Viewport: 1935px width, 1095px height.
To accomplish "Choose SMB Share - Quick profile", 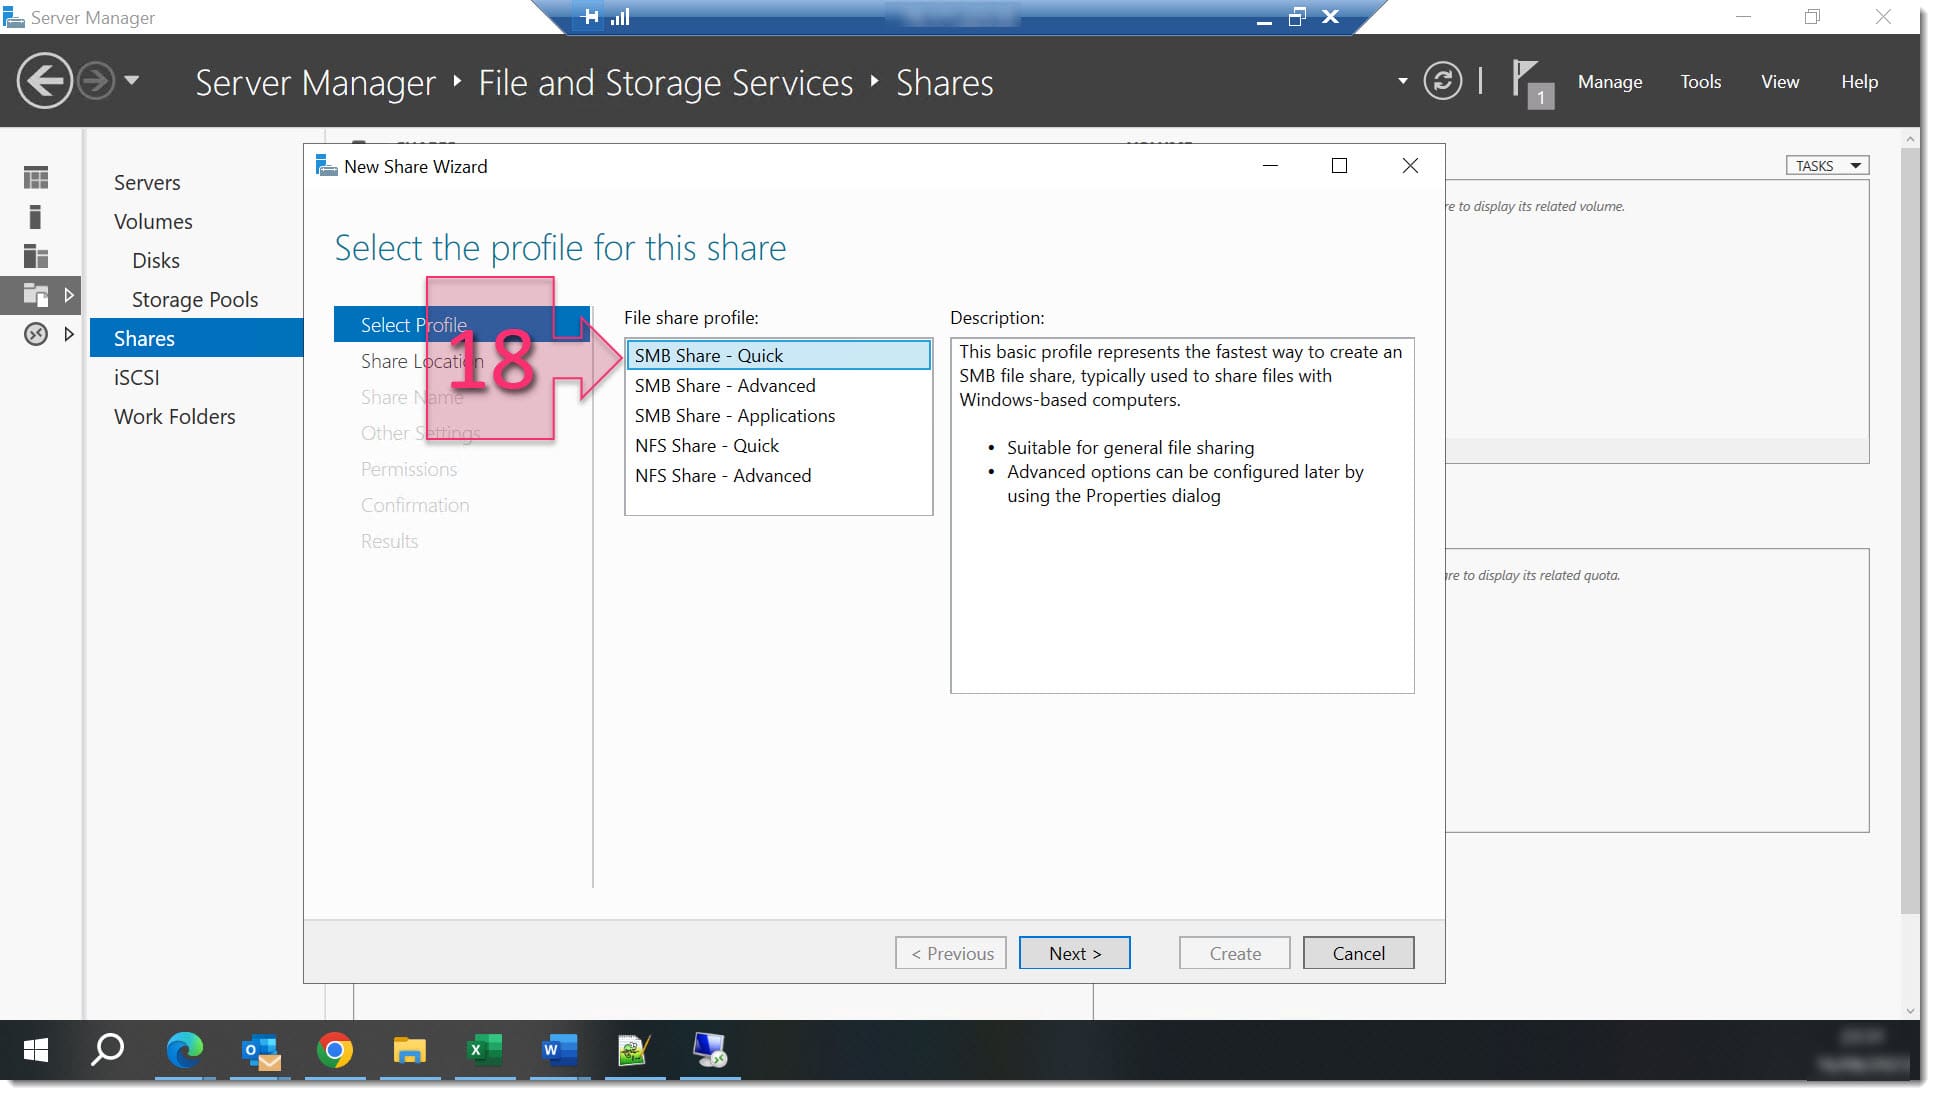I will [778, 356].
